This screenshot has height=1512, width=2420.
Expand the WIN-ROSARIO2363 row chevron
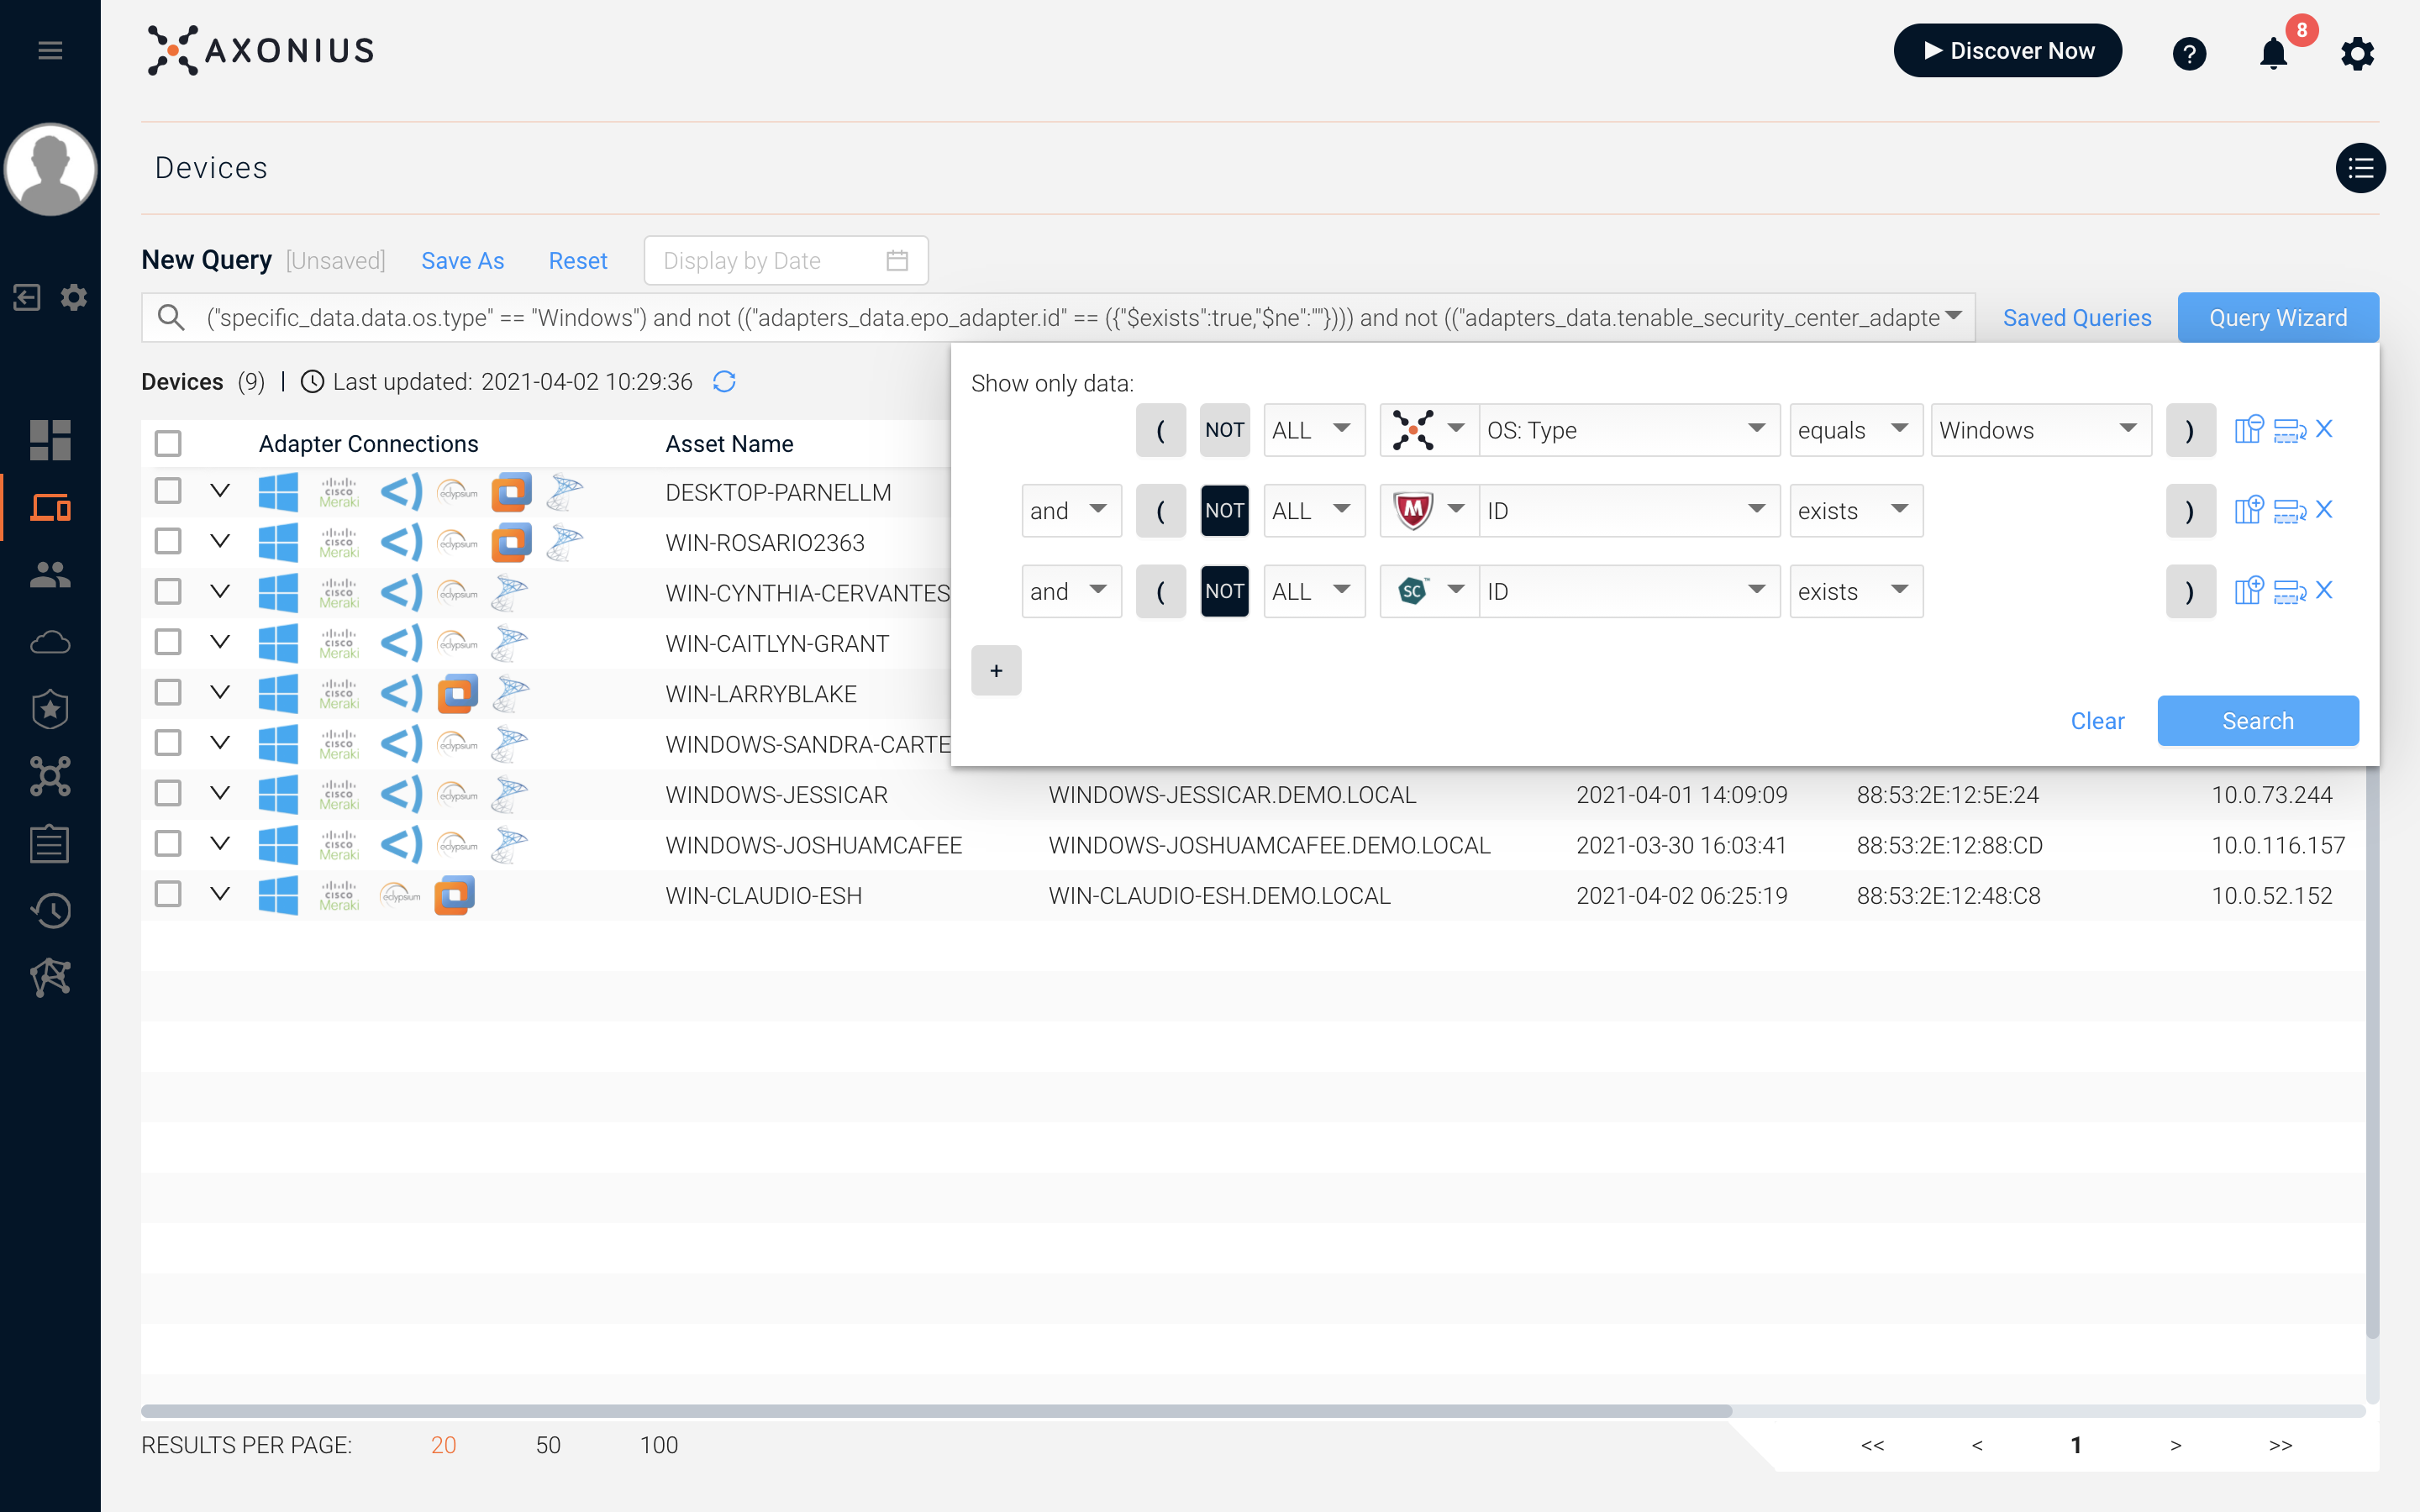(220, 541)
